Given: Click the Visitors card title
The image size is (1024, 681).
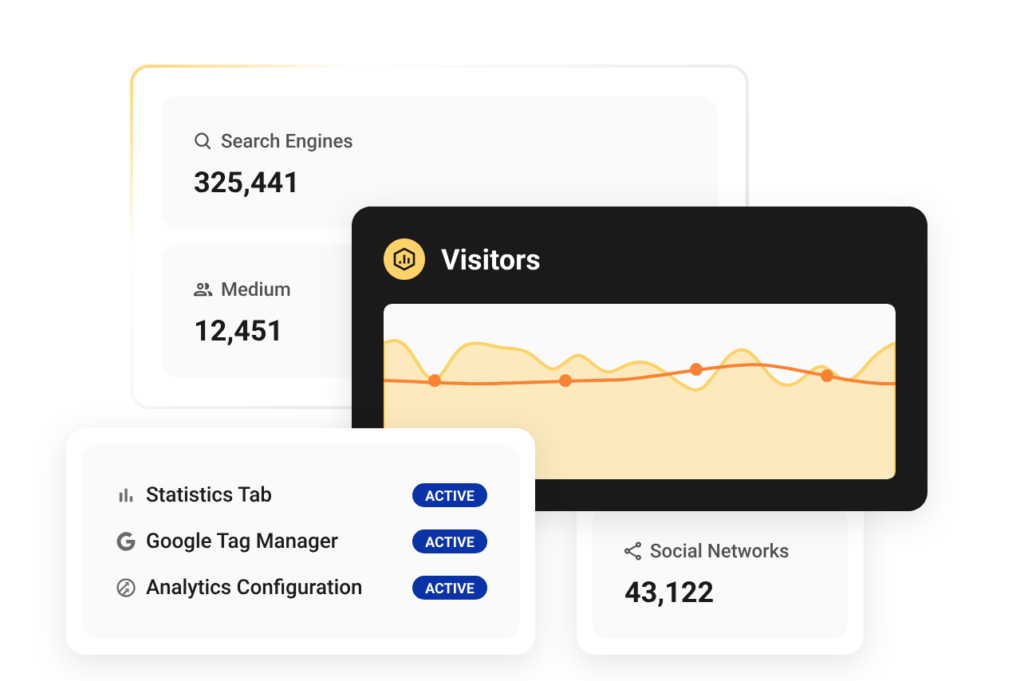Looking at the screenshot, I should pos(490,260).
